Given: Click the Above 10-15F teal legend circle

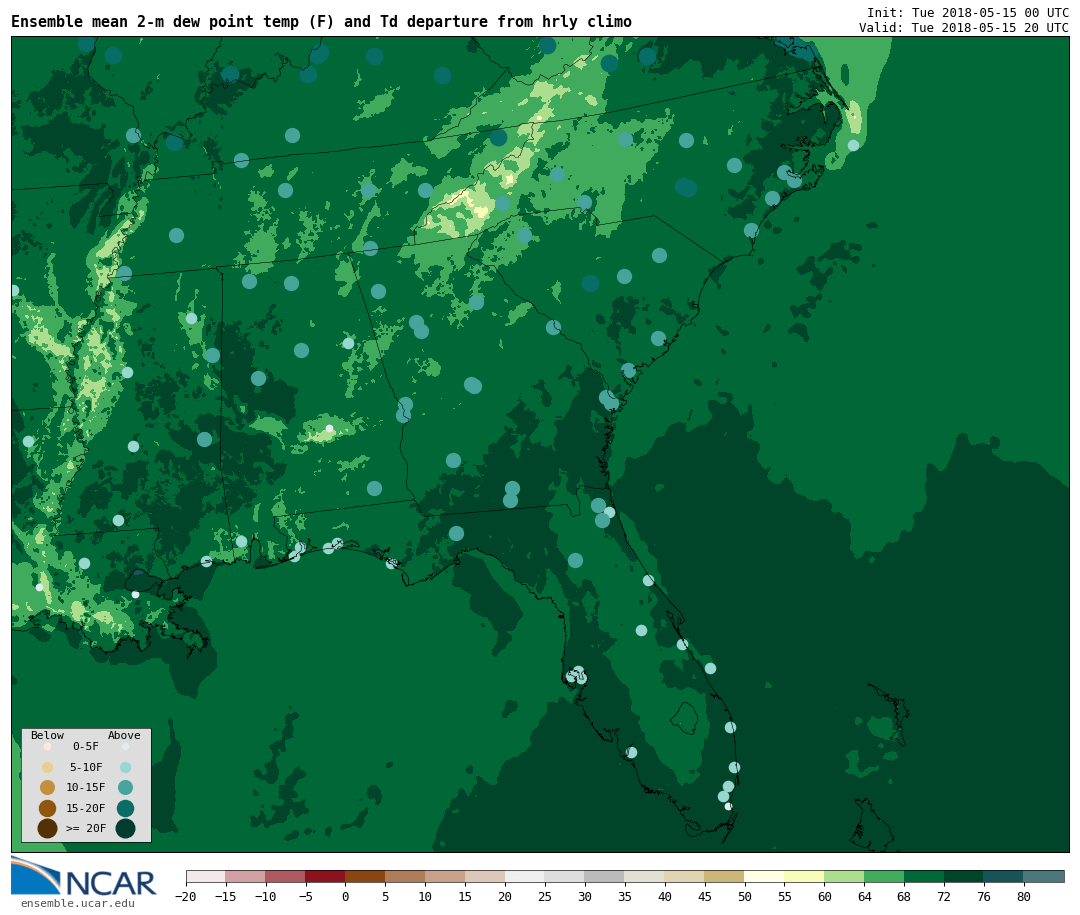Looking at the screenshot, I should click(125, 787).
